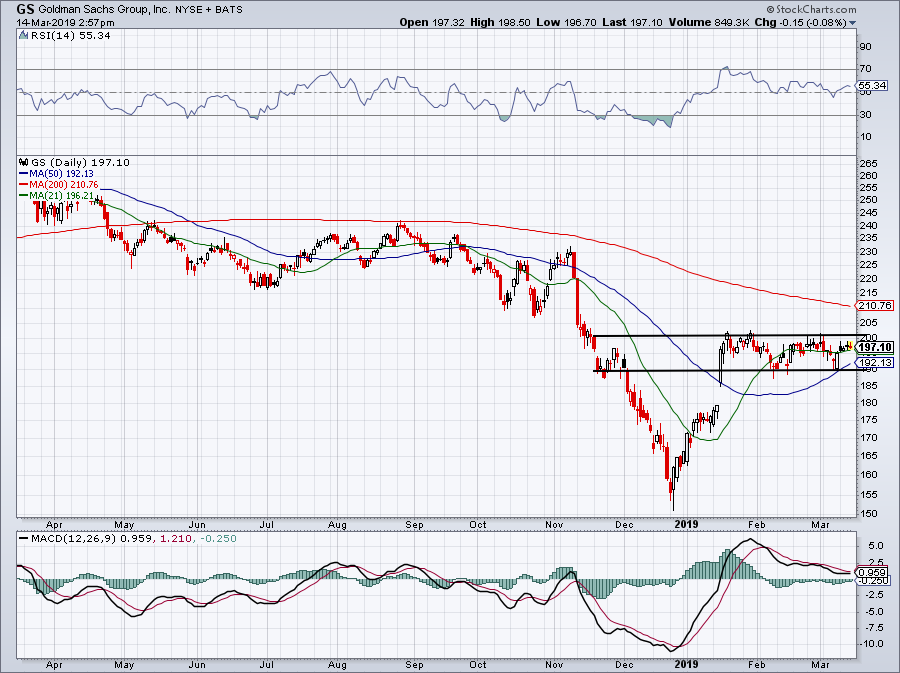This screenshot has width=900, height=673.
Task: Click the candlestick icon beside GS (Daily)
Action: [x=23, y=162]
